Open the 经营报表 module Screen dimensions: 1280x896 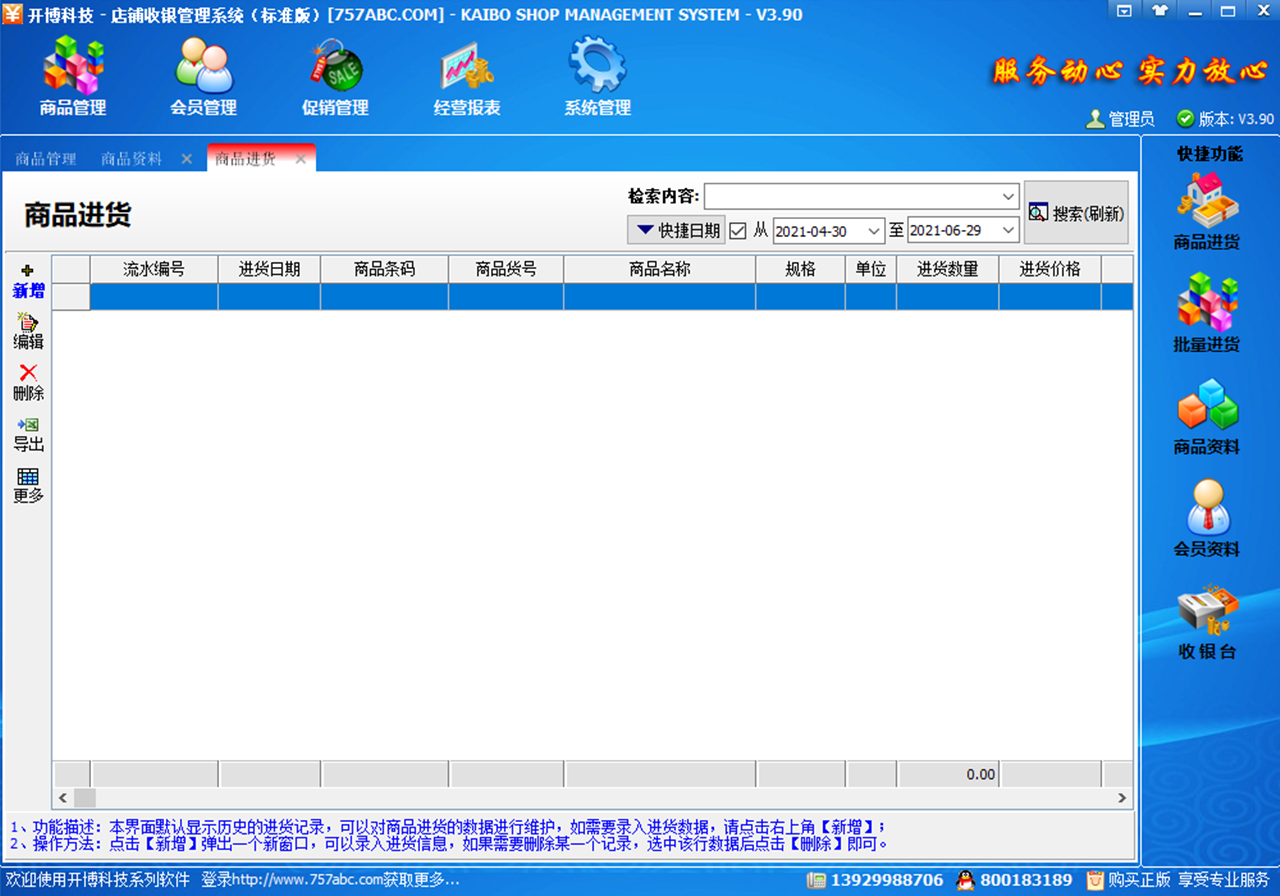click(x=464, y=75)
